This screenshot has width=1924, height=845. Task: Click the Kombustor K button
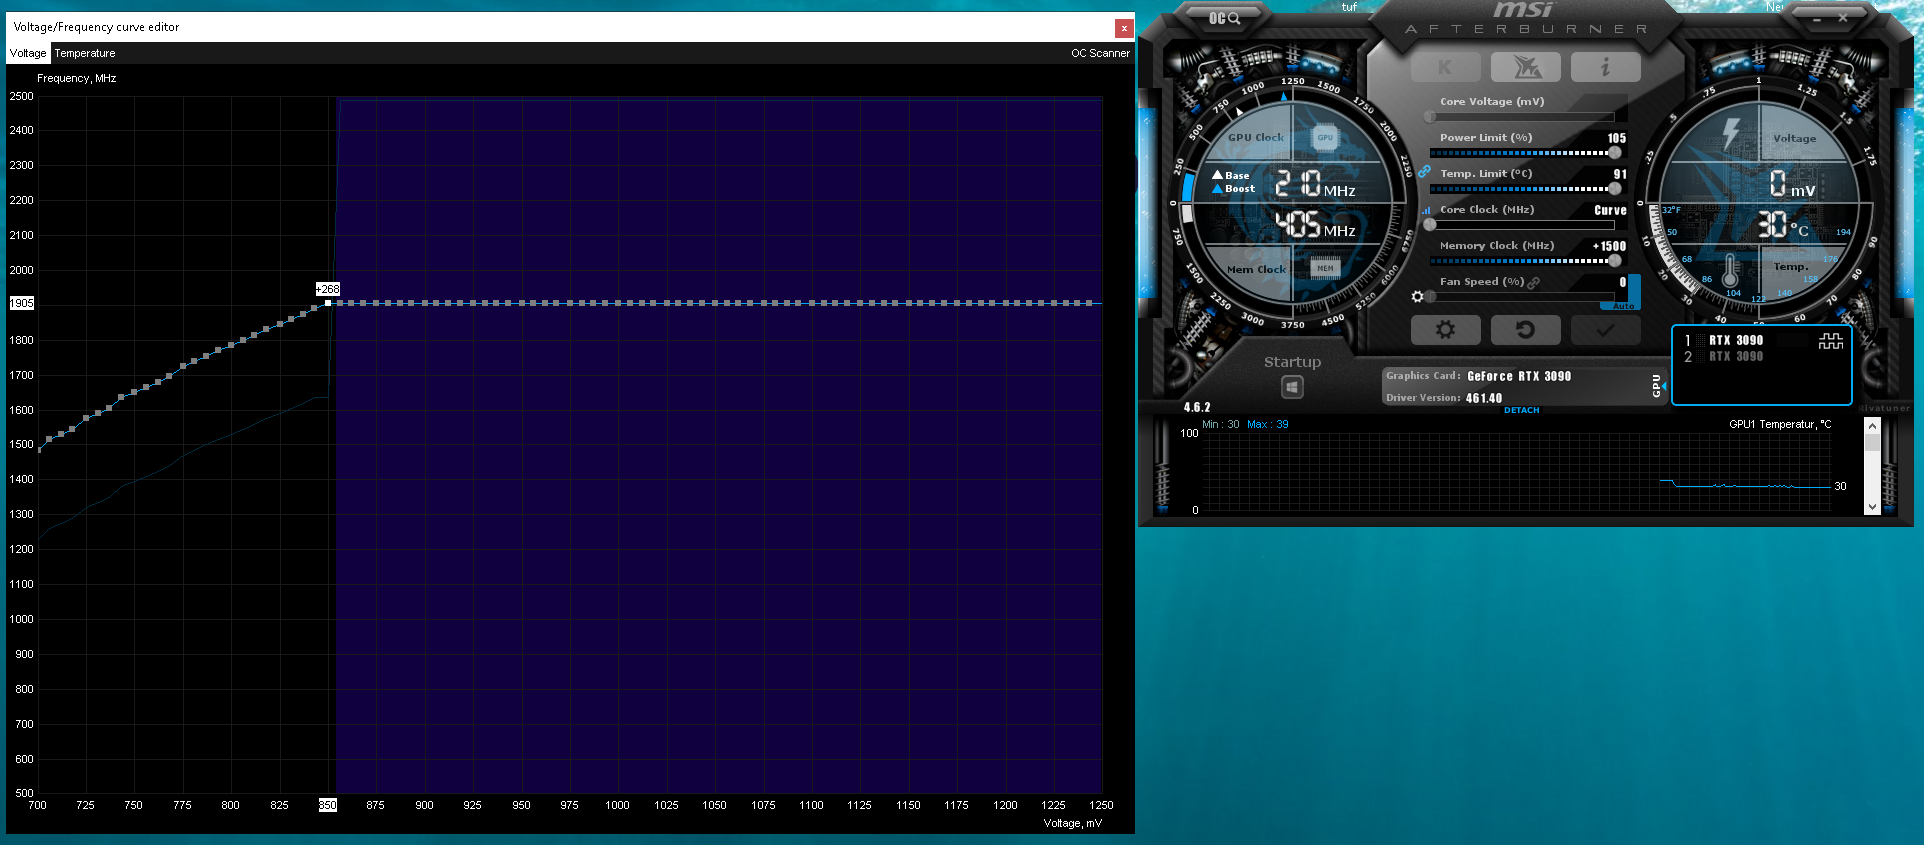click(x=1445, y=67)
